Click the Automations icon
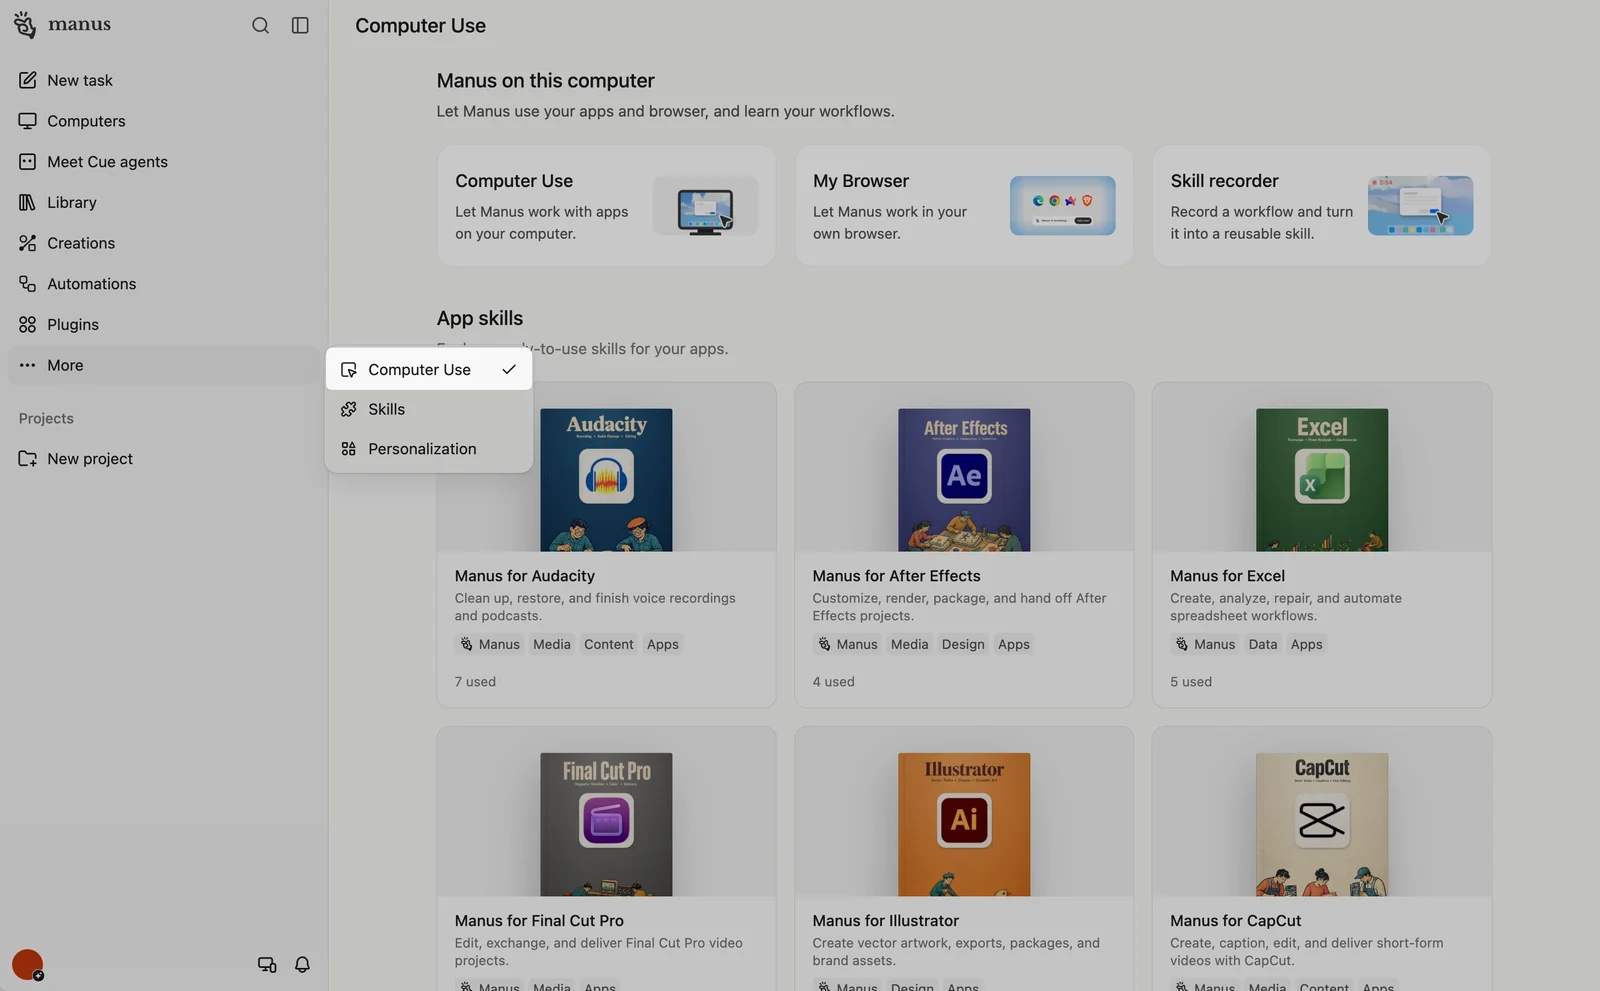This screenshot has height=991, width=1600. point(27,284)
